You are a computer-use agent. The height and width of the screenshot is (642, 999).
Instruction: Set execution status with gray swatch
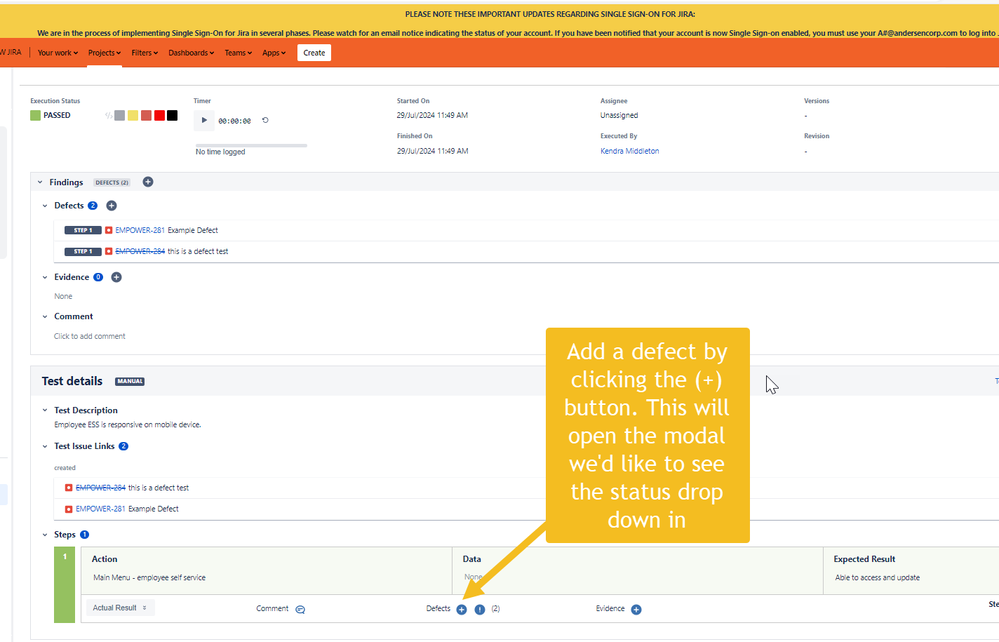(x=120, y=115)
